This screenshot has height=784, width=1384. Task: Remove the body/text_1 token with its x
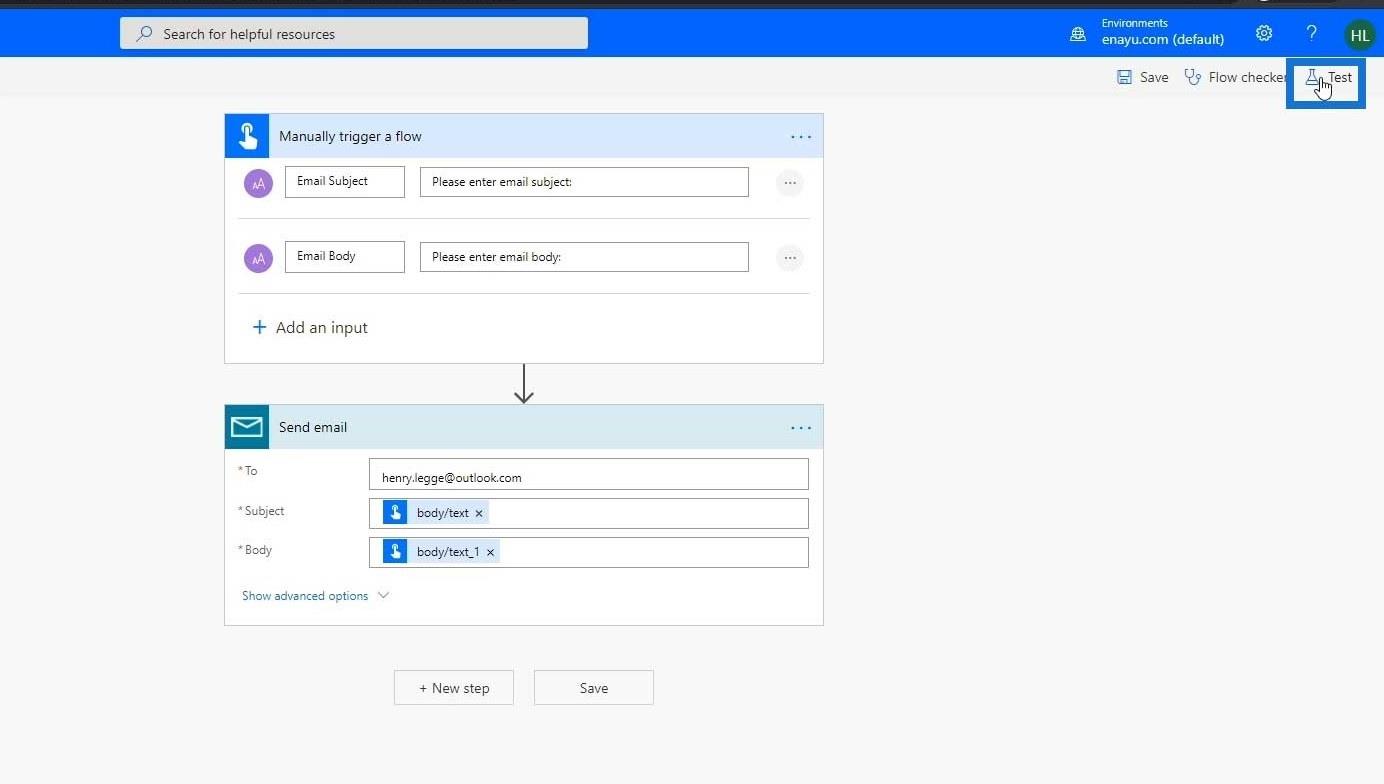(490, 552)
